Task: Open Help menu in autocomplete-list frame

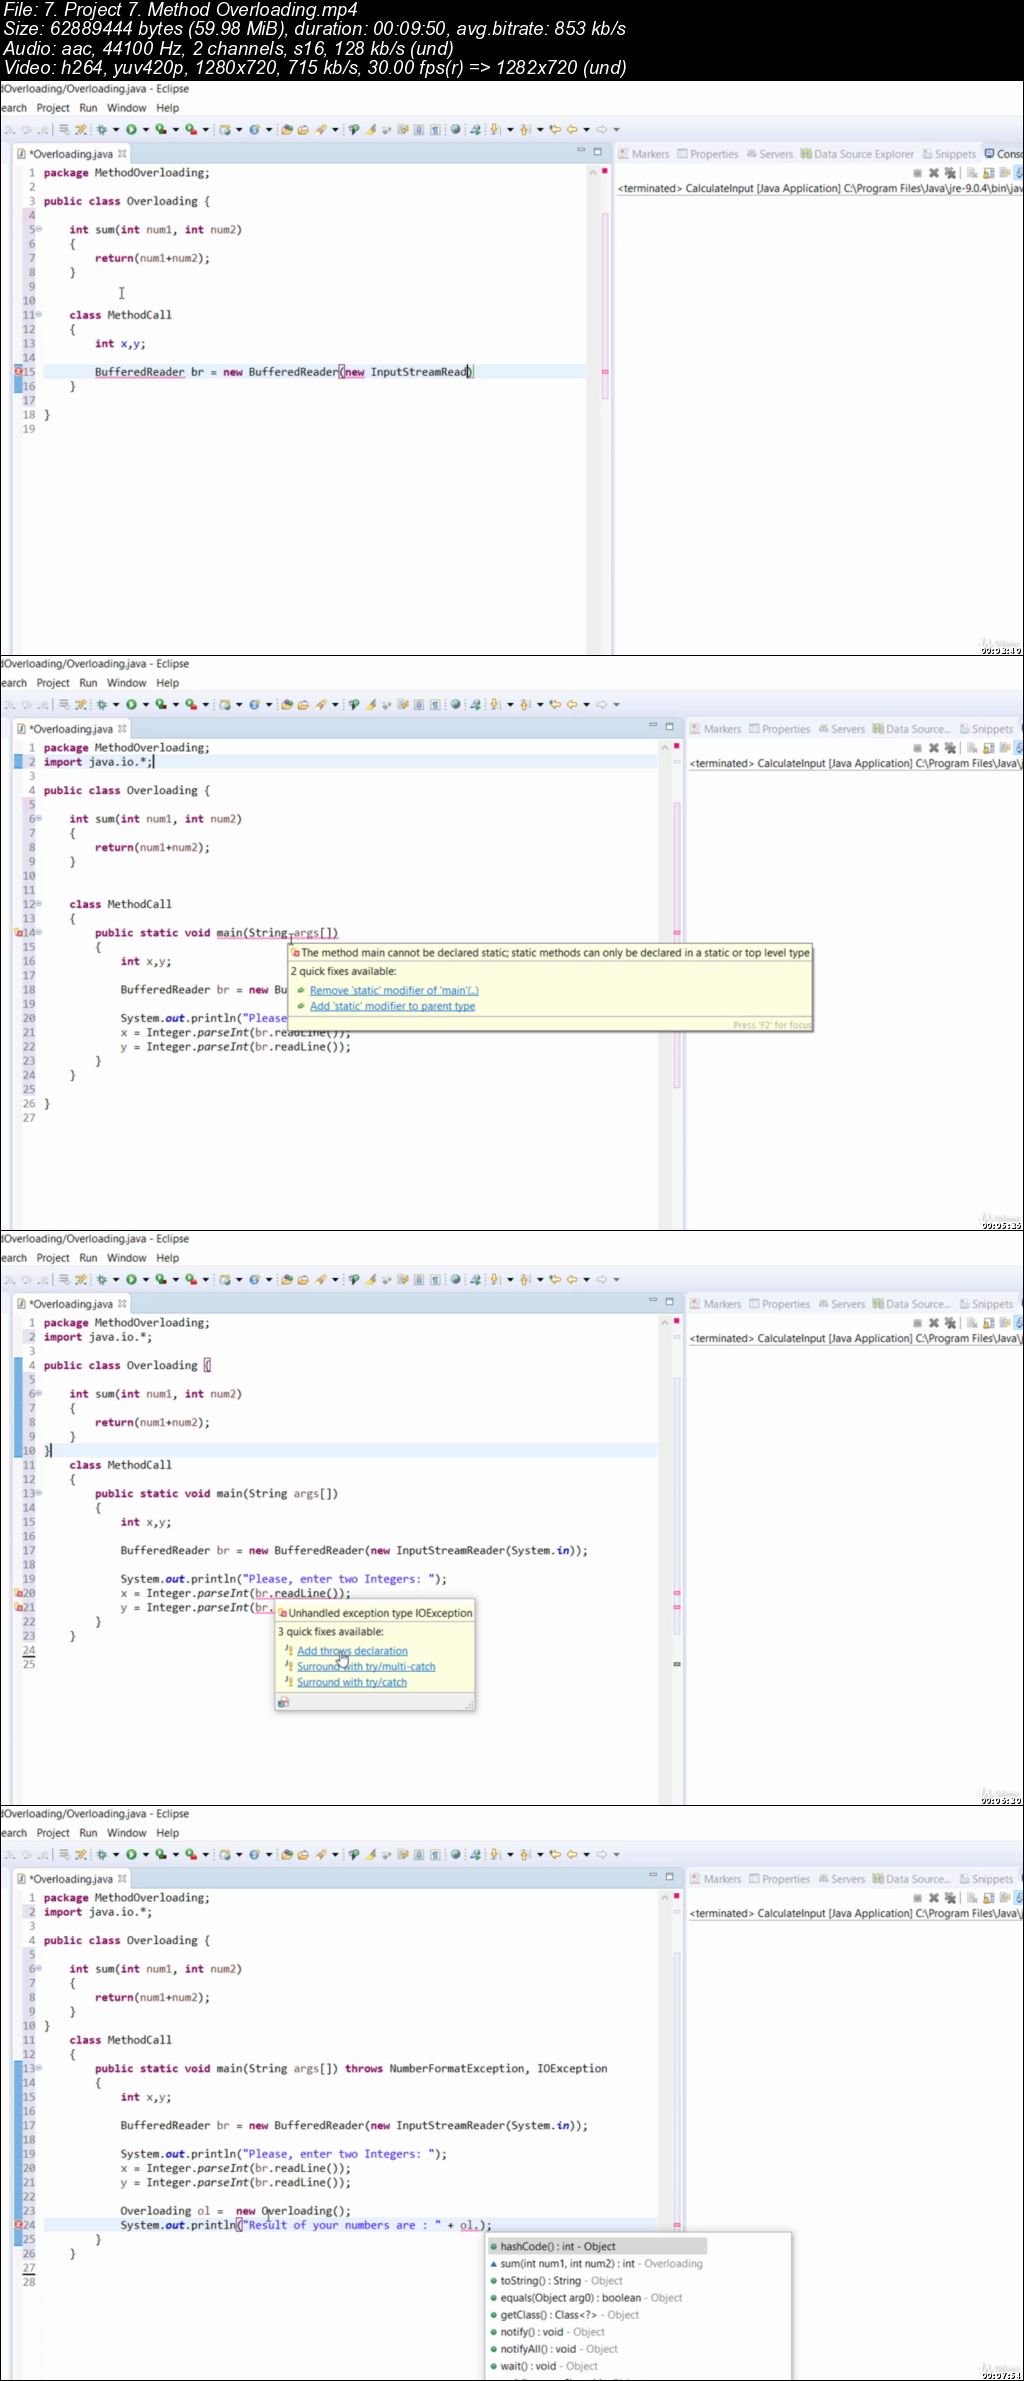Action: coord(167,1833)
